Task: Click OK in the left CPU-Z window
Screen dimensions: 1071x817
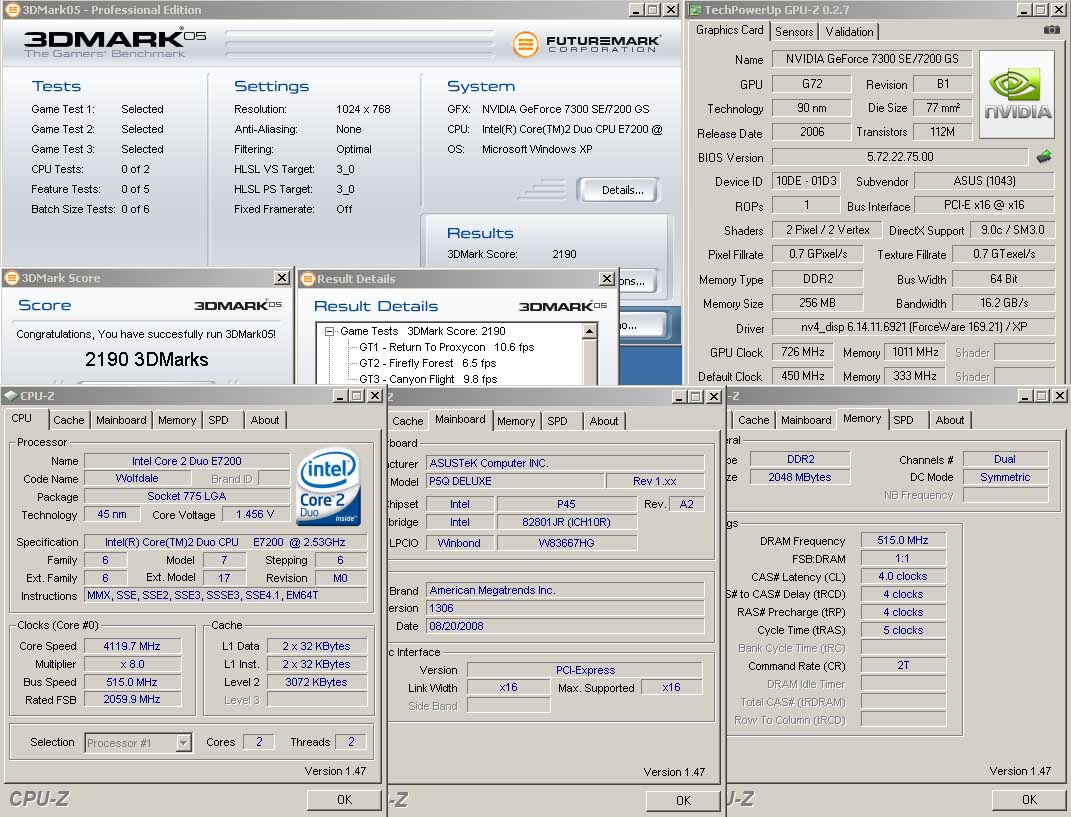Action: 344,799
